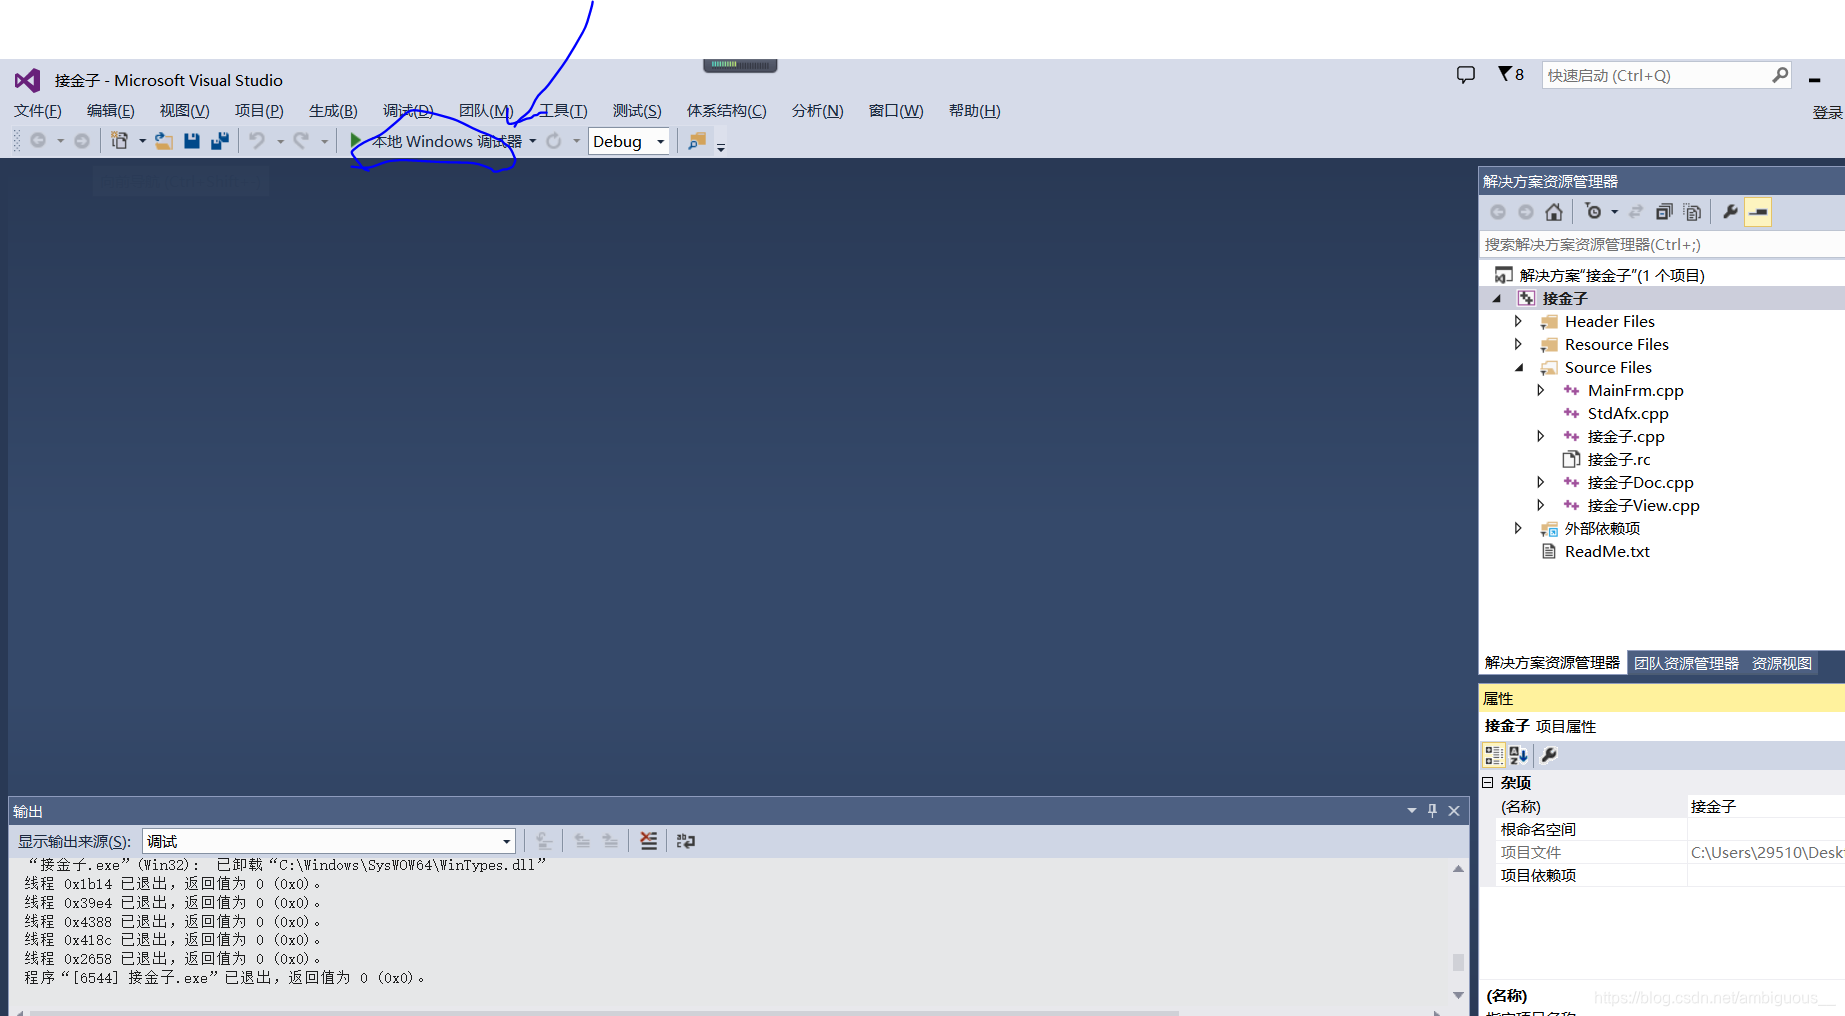Click the 登录 sign-in link
This screenshot has height=1016, width=1845.
point(1828,113)
